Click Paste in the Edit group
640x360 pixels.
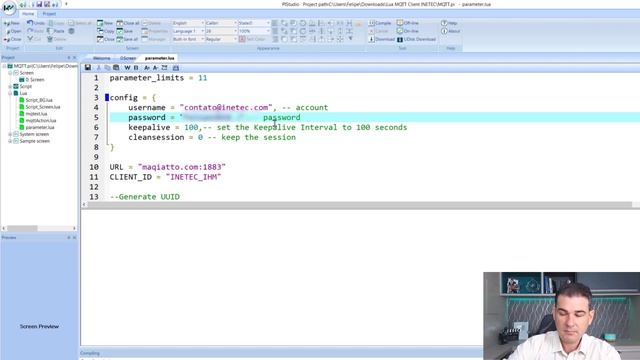pos(56,31)
